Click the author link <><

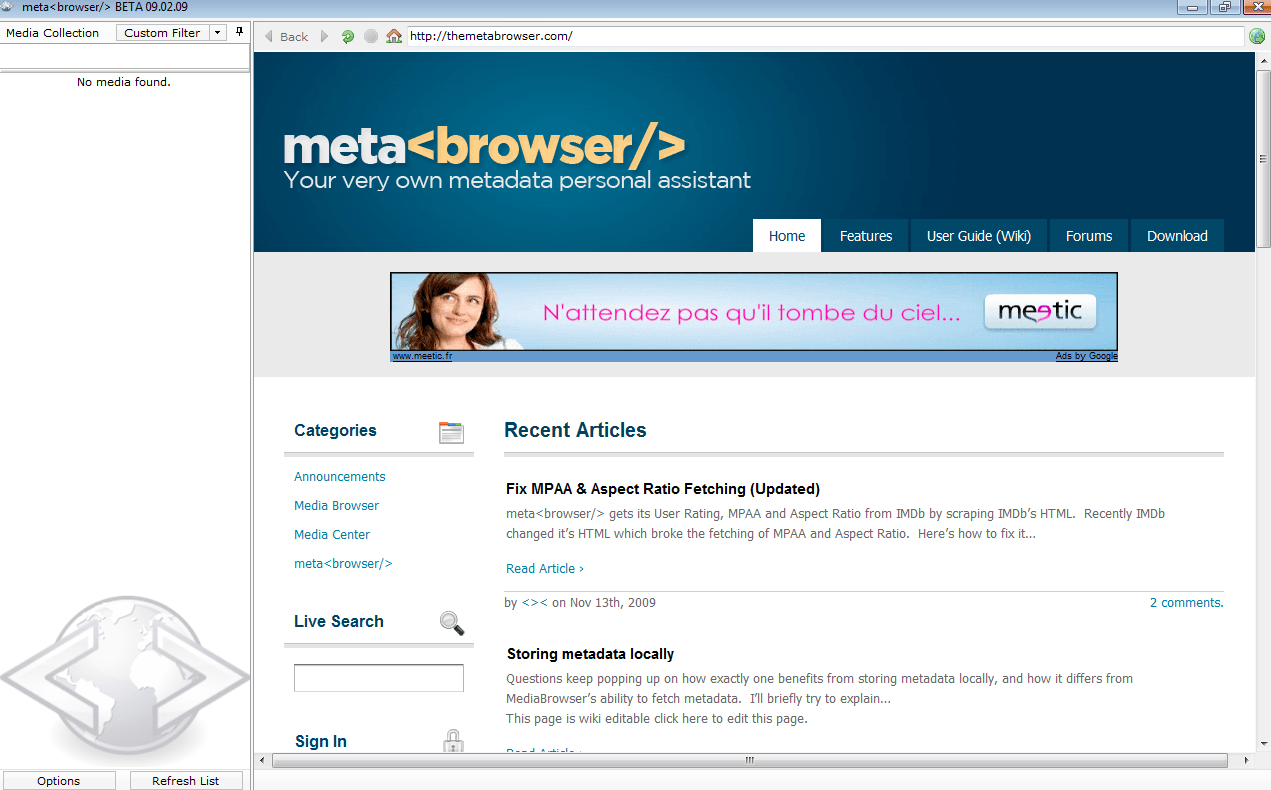pos(535,603)
